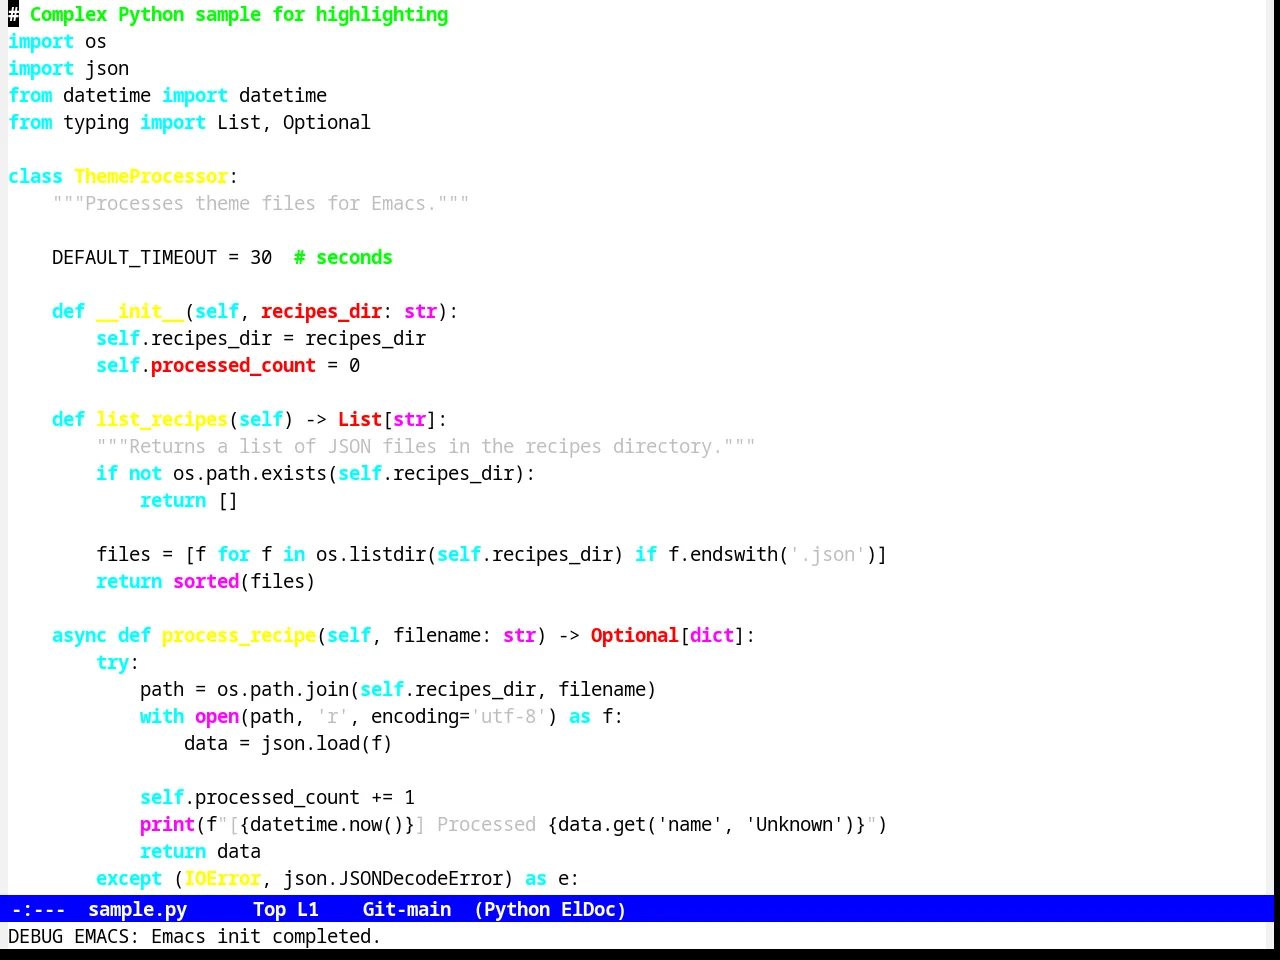Click the '# seconds' comment
The image size is (1280, 960).
click(x=343, y=257)
